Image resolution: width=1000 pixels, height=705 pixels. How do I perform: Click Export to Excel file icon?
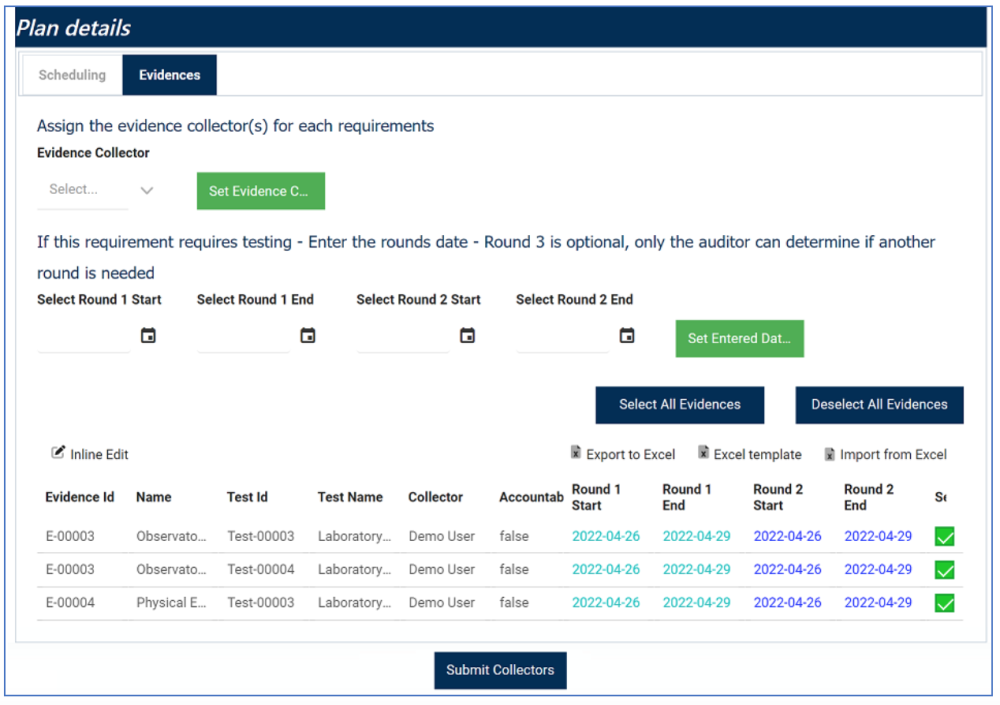[575, 452]
